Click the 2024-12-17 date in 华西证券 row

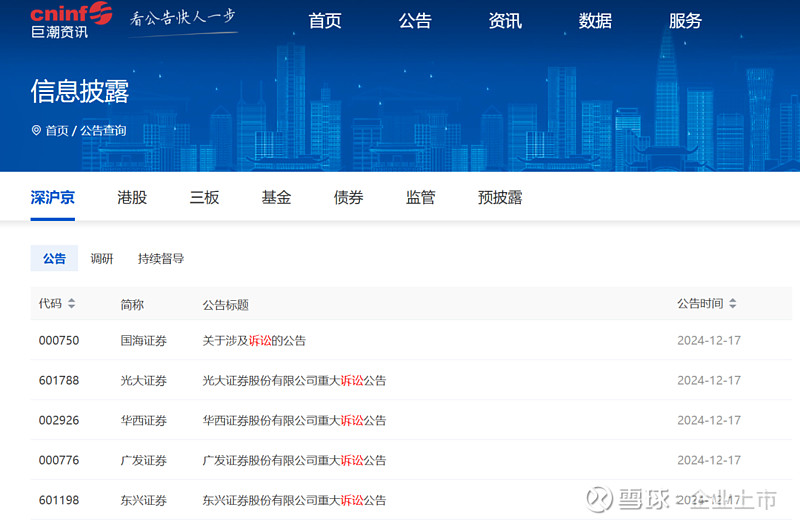709,420
